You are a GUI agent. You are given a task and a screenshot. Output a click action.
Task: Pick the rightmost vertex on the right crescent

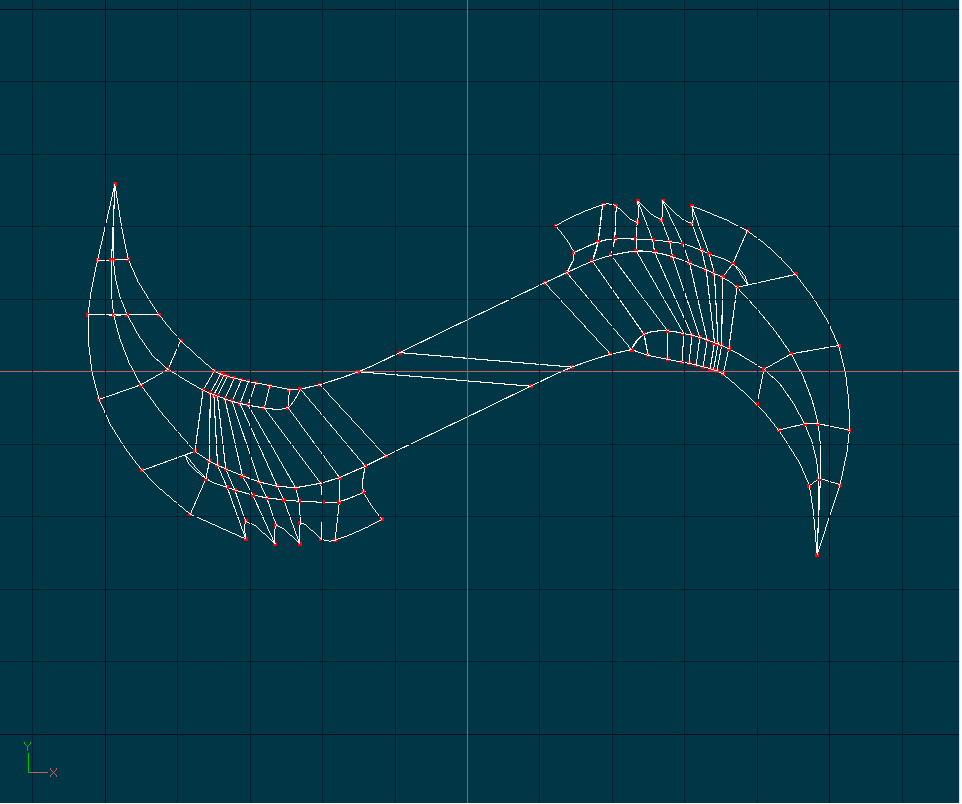point(850,430)
